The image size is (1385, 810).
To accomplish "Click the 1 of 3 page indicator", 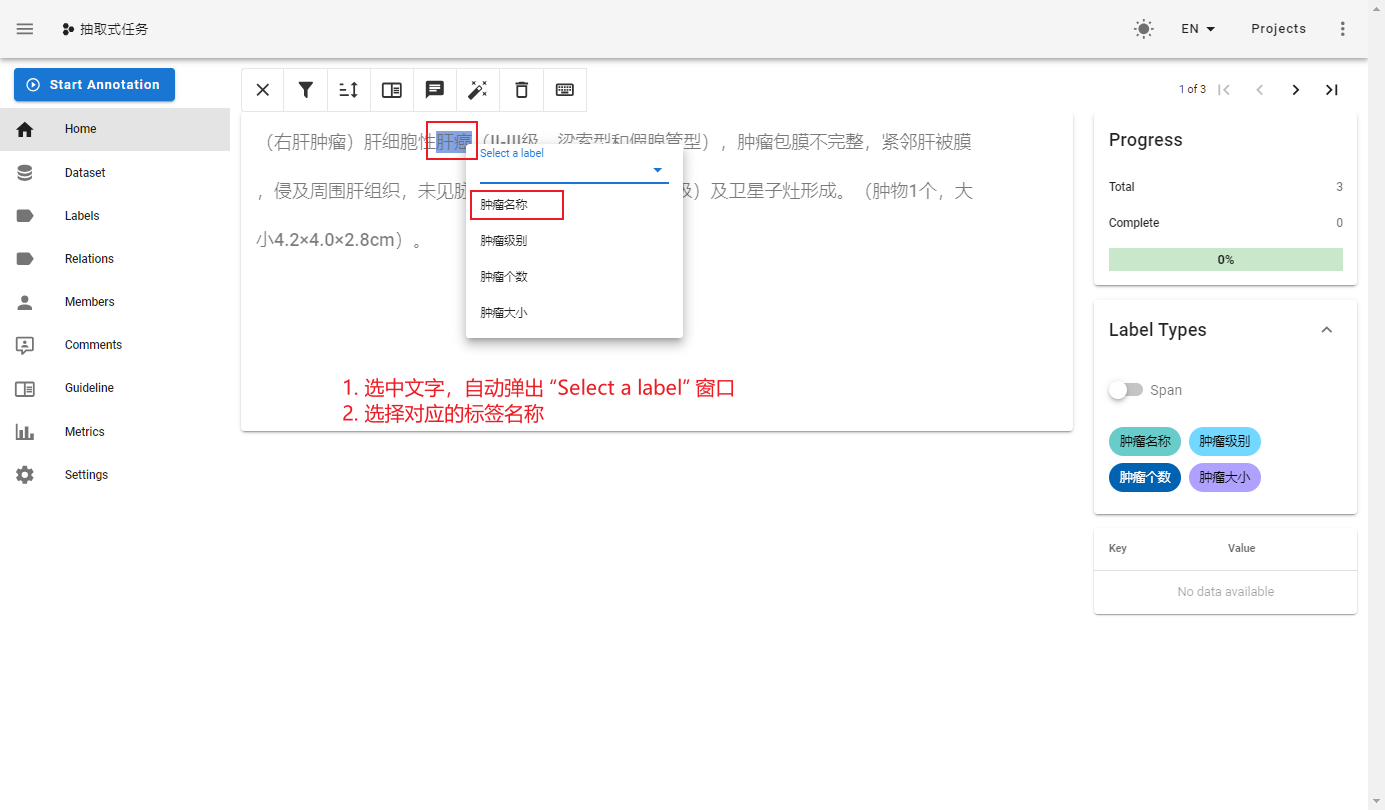I will tap(1192, 90).
